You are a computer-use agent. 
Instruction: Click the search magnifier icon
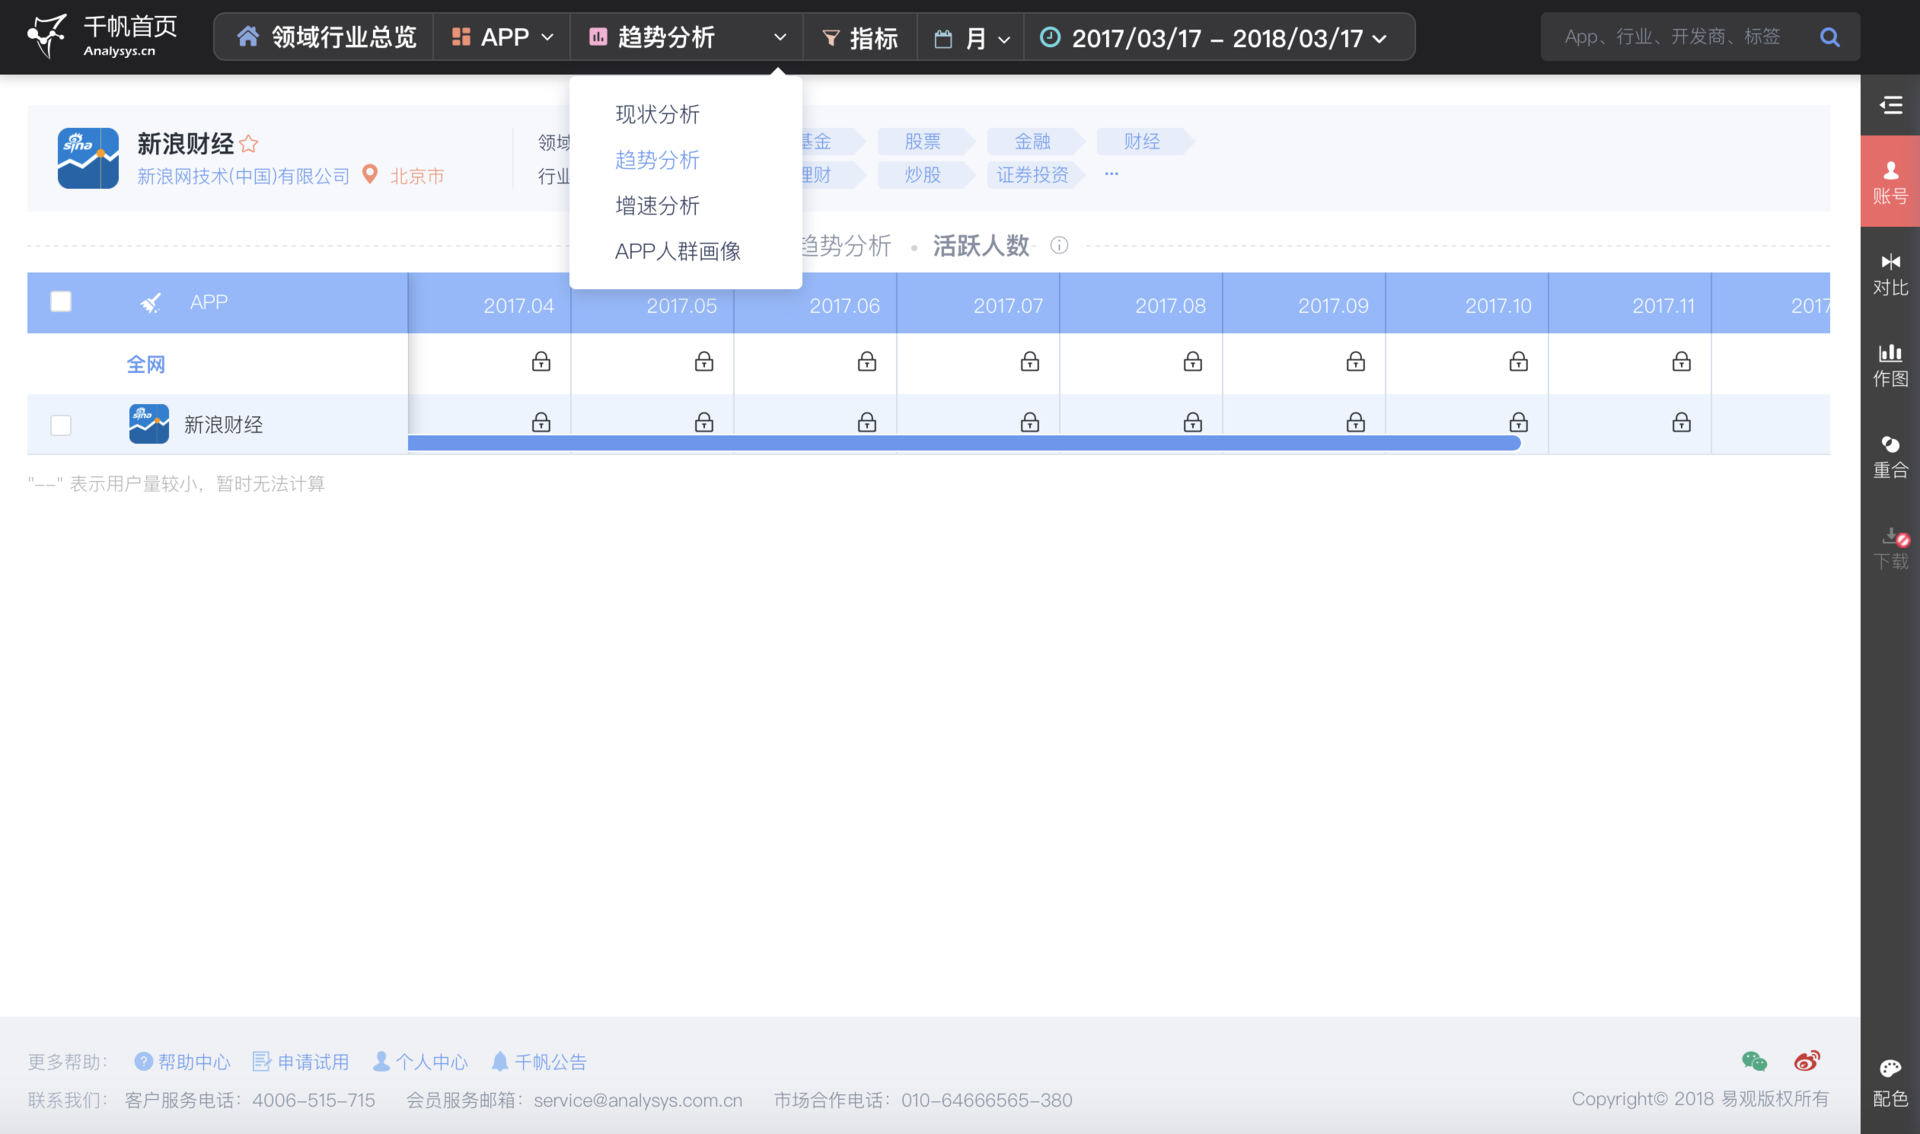tap(1829, 37)
